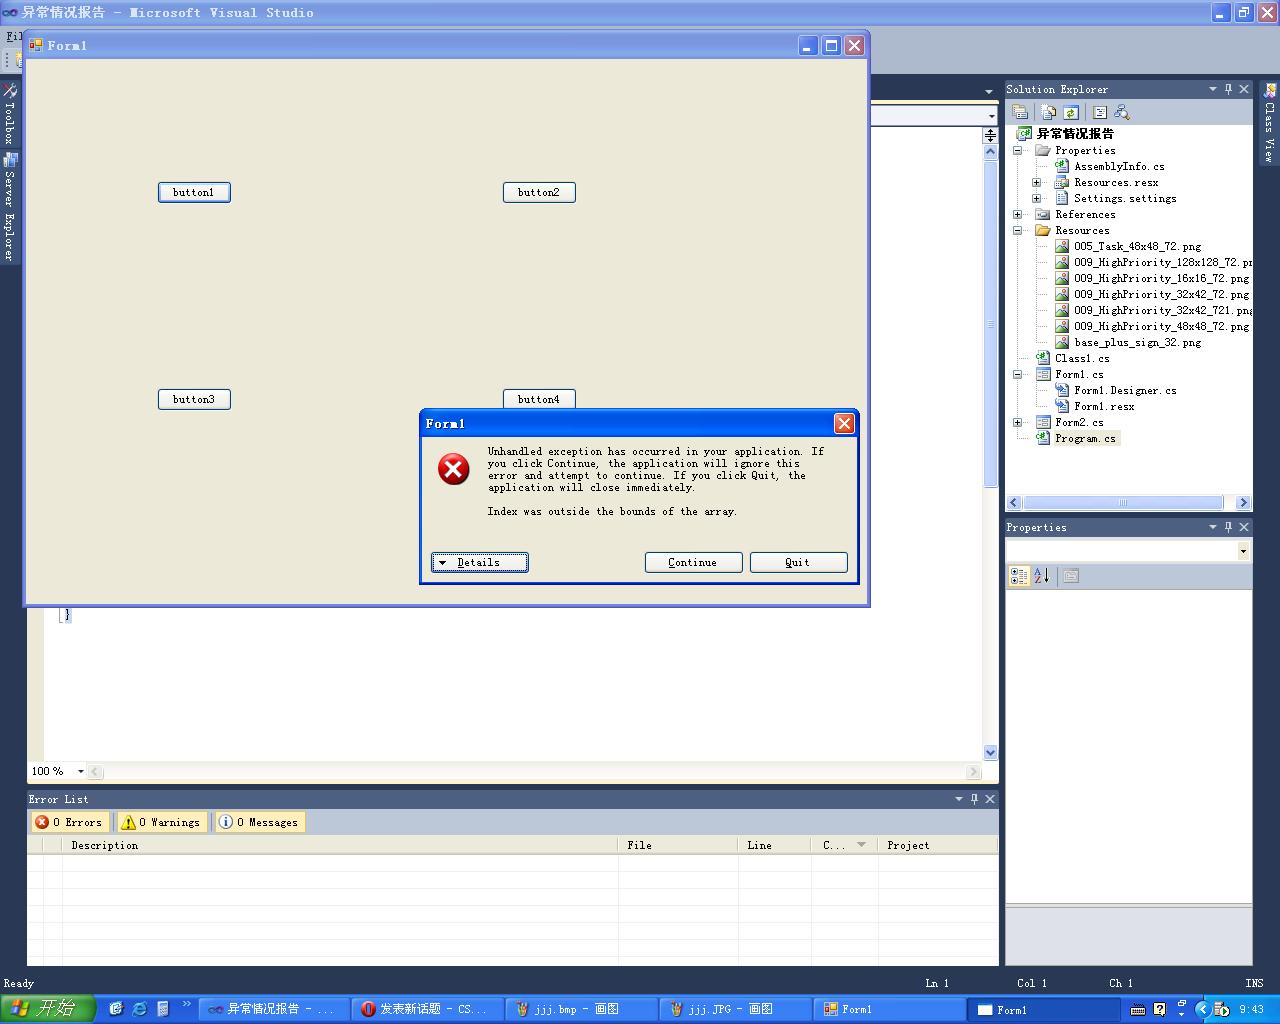Toggle the 0 Warnings filter
Image resolution: width=1280 pixels, height=1024 pixels.
161,822
